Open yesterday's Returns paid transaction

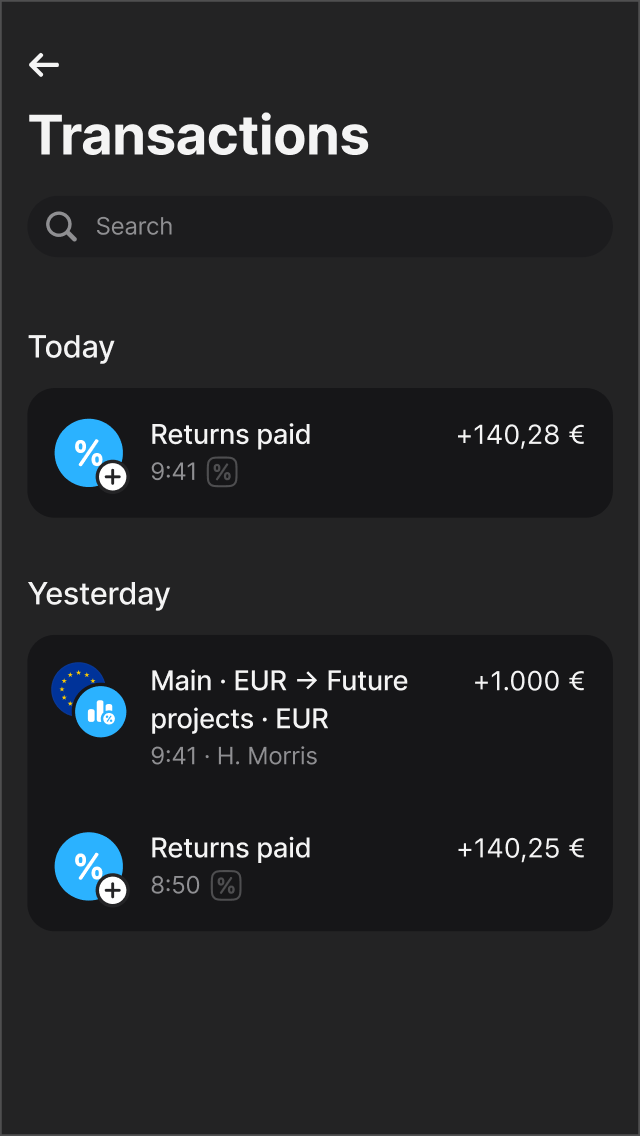click(320, 865)
